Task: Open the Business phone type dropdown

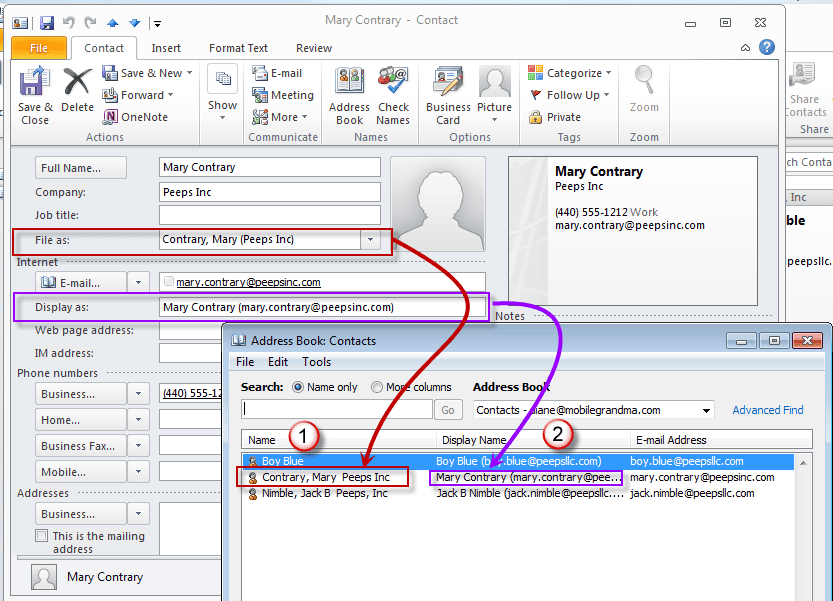Action: [x=139, y=394]
